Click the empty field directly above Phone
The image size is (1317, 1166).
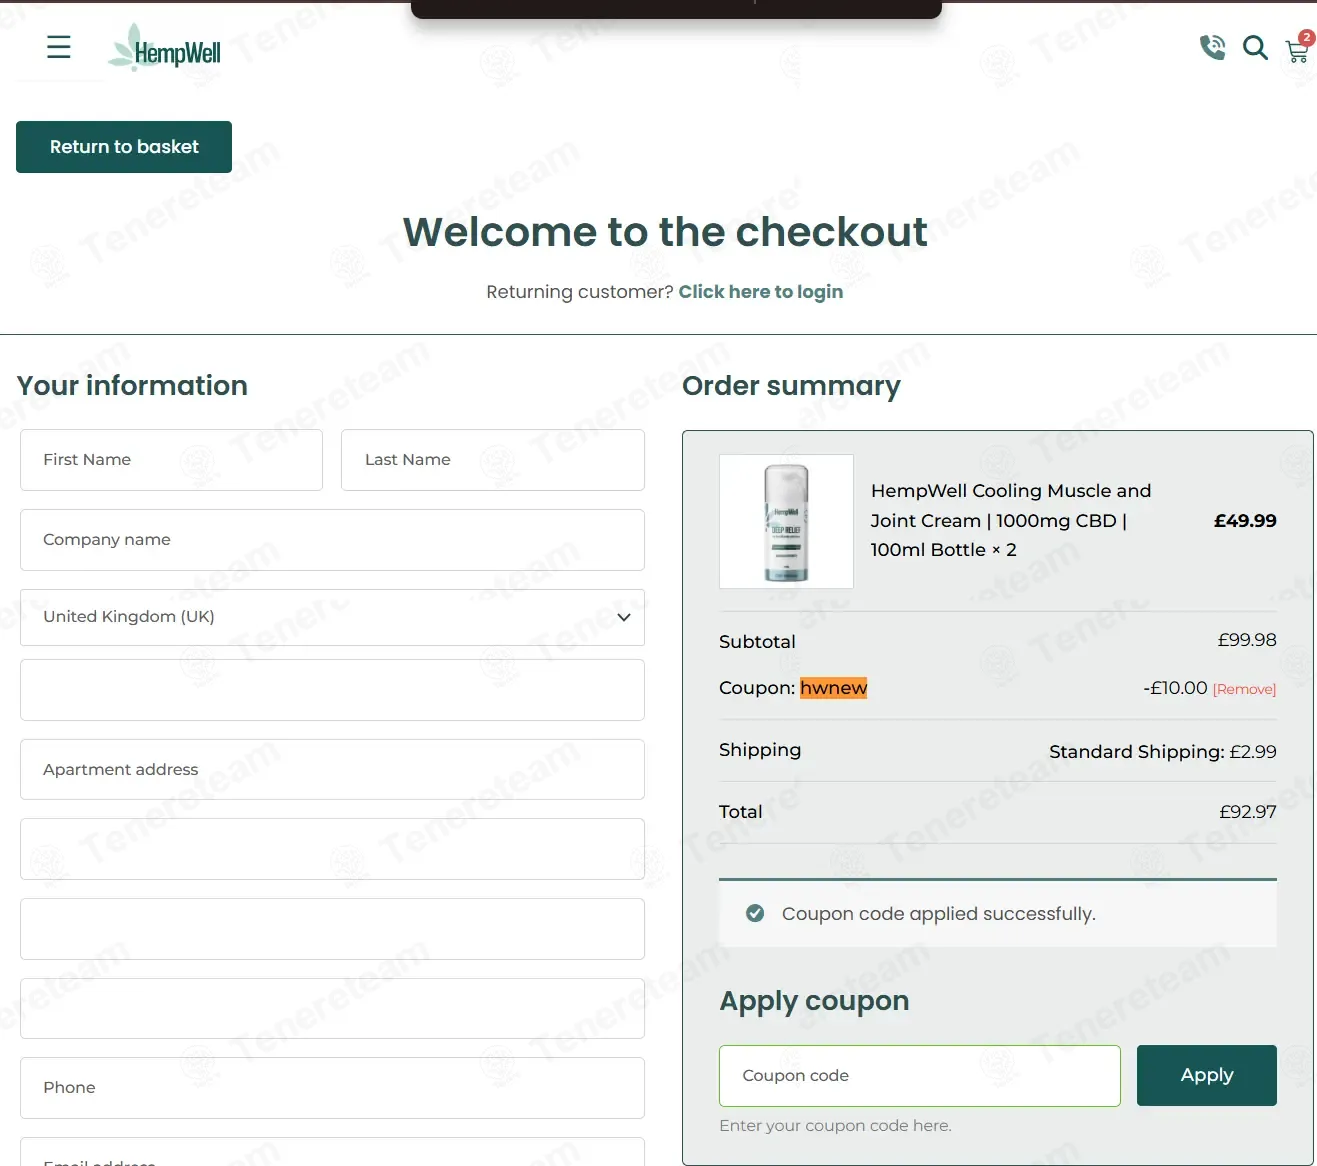pyautogui.click(x=332, y=1008)
